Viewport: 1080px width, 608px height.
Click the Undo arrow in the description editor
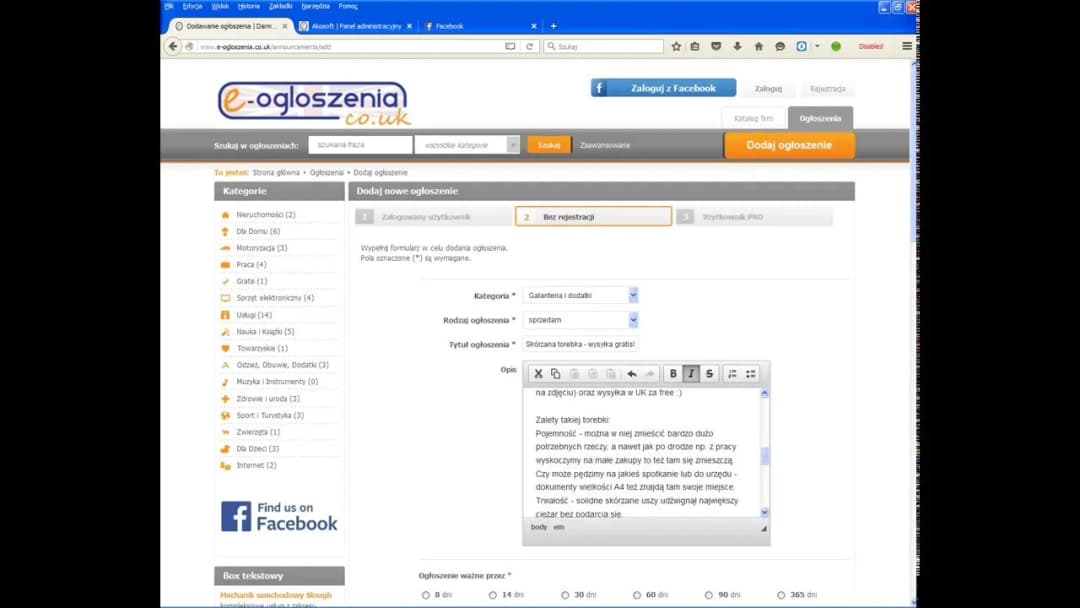click(631, 374)
